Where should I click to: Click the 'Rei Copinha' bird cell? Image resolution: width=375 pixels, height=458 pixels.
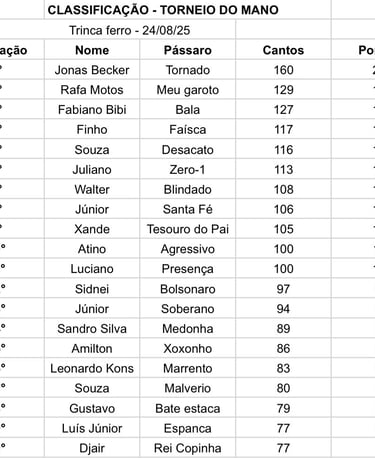188,448
